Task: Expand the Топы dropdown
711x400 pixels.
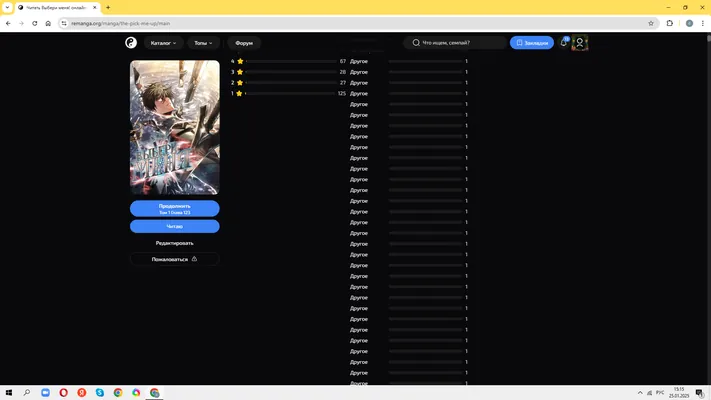Action: pyautogui.click(x=203, y=43)
